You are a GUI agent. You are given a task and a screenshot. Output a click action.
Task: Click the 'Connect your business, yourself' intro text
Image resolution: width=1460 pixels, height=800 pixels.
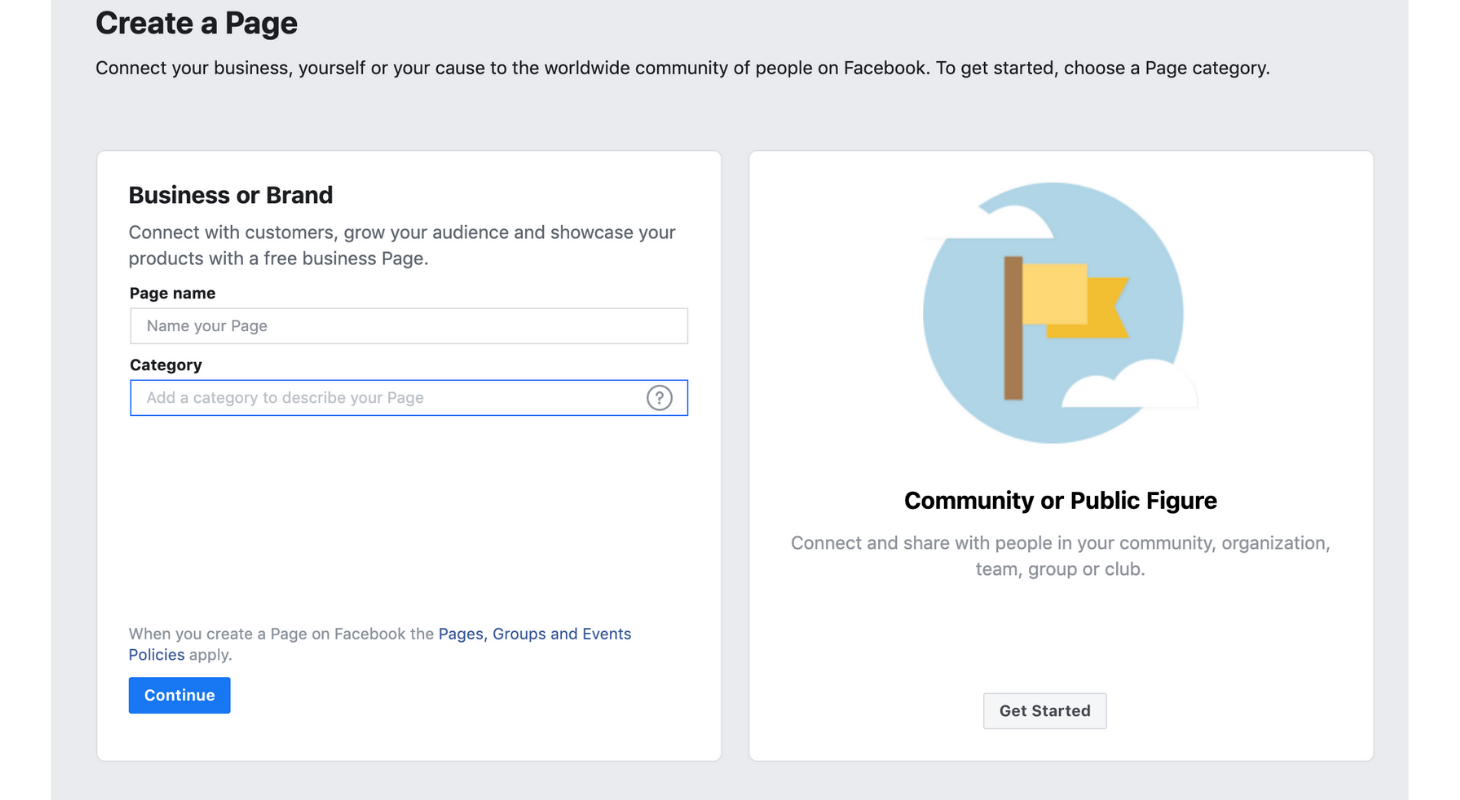click(683, 69)
